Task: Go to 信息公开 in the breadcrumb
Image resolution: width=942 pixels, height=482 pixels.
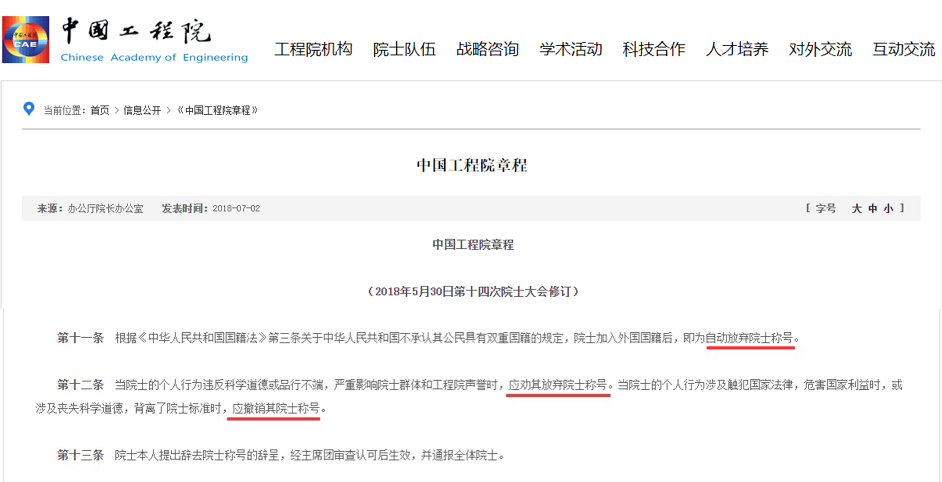Action: click(142, 111)
